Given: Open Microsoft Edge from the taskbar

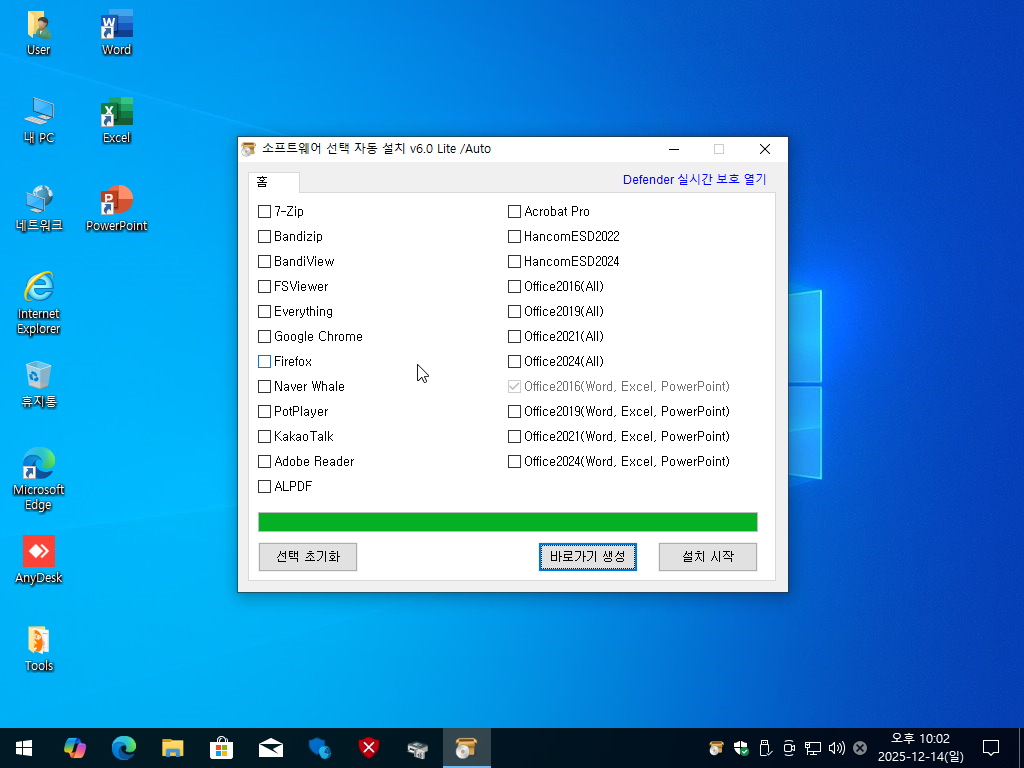Looking at the screenshot, I should pyautogui.click(x=123, y=748).
